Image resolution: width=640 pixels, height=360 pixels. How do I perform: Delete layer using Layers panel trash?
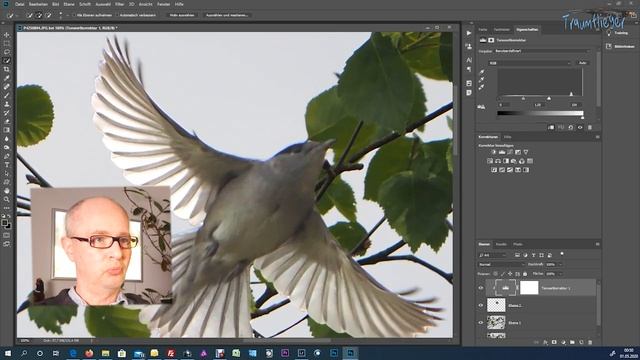click(x=590, y=342)
